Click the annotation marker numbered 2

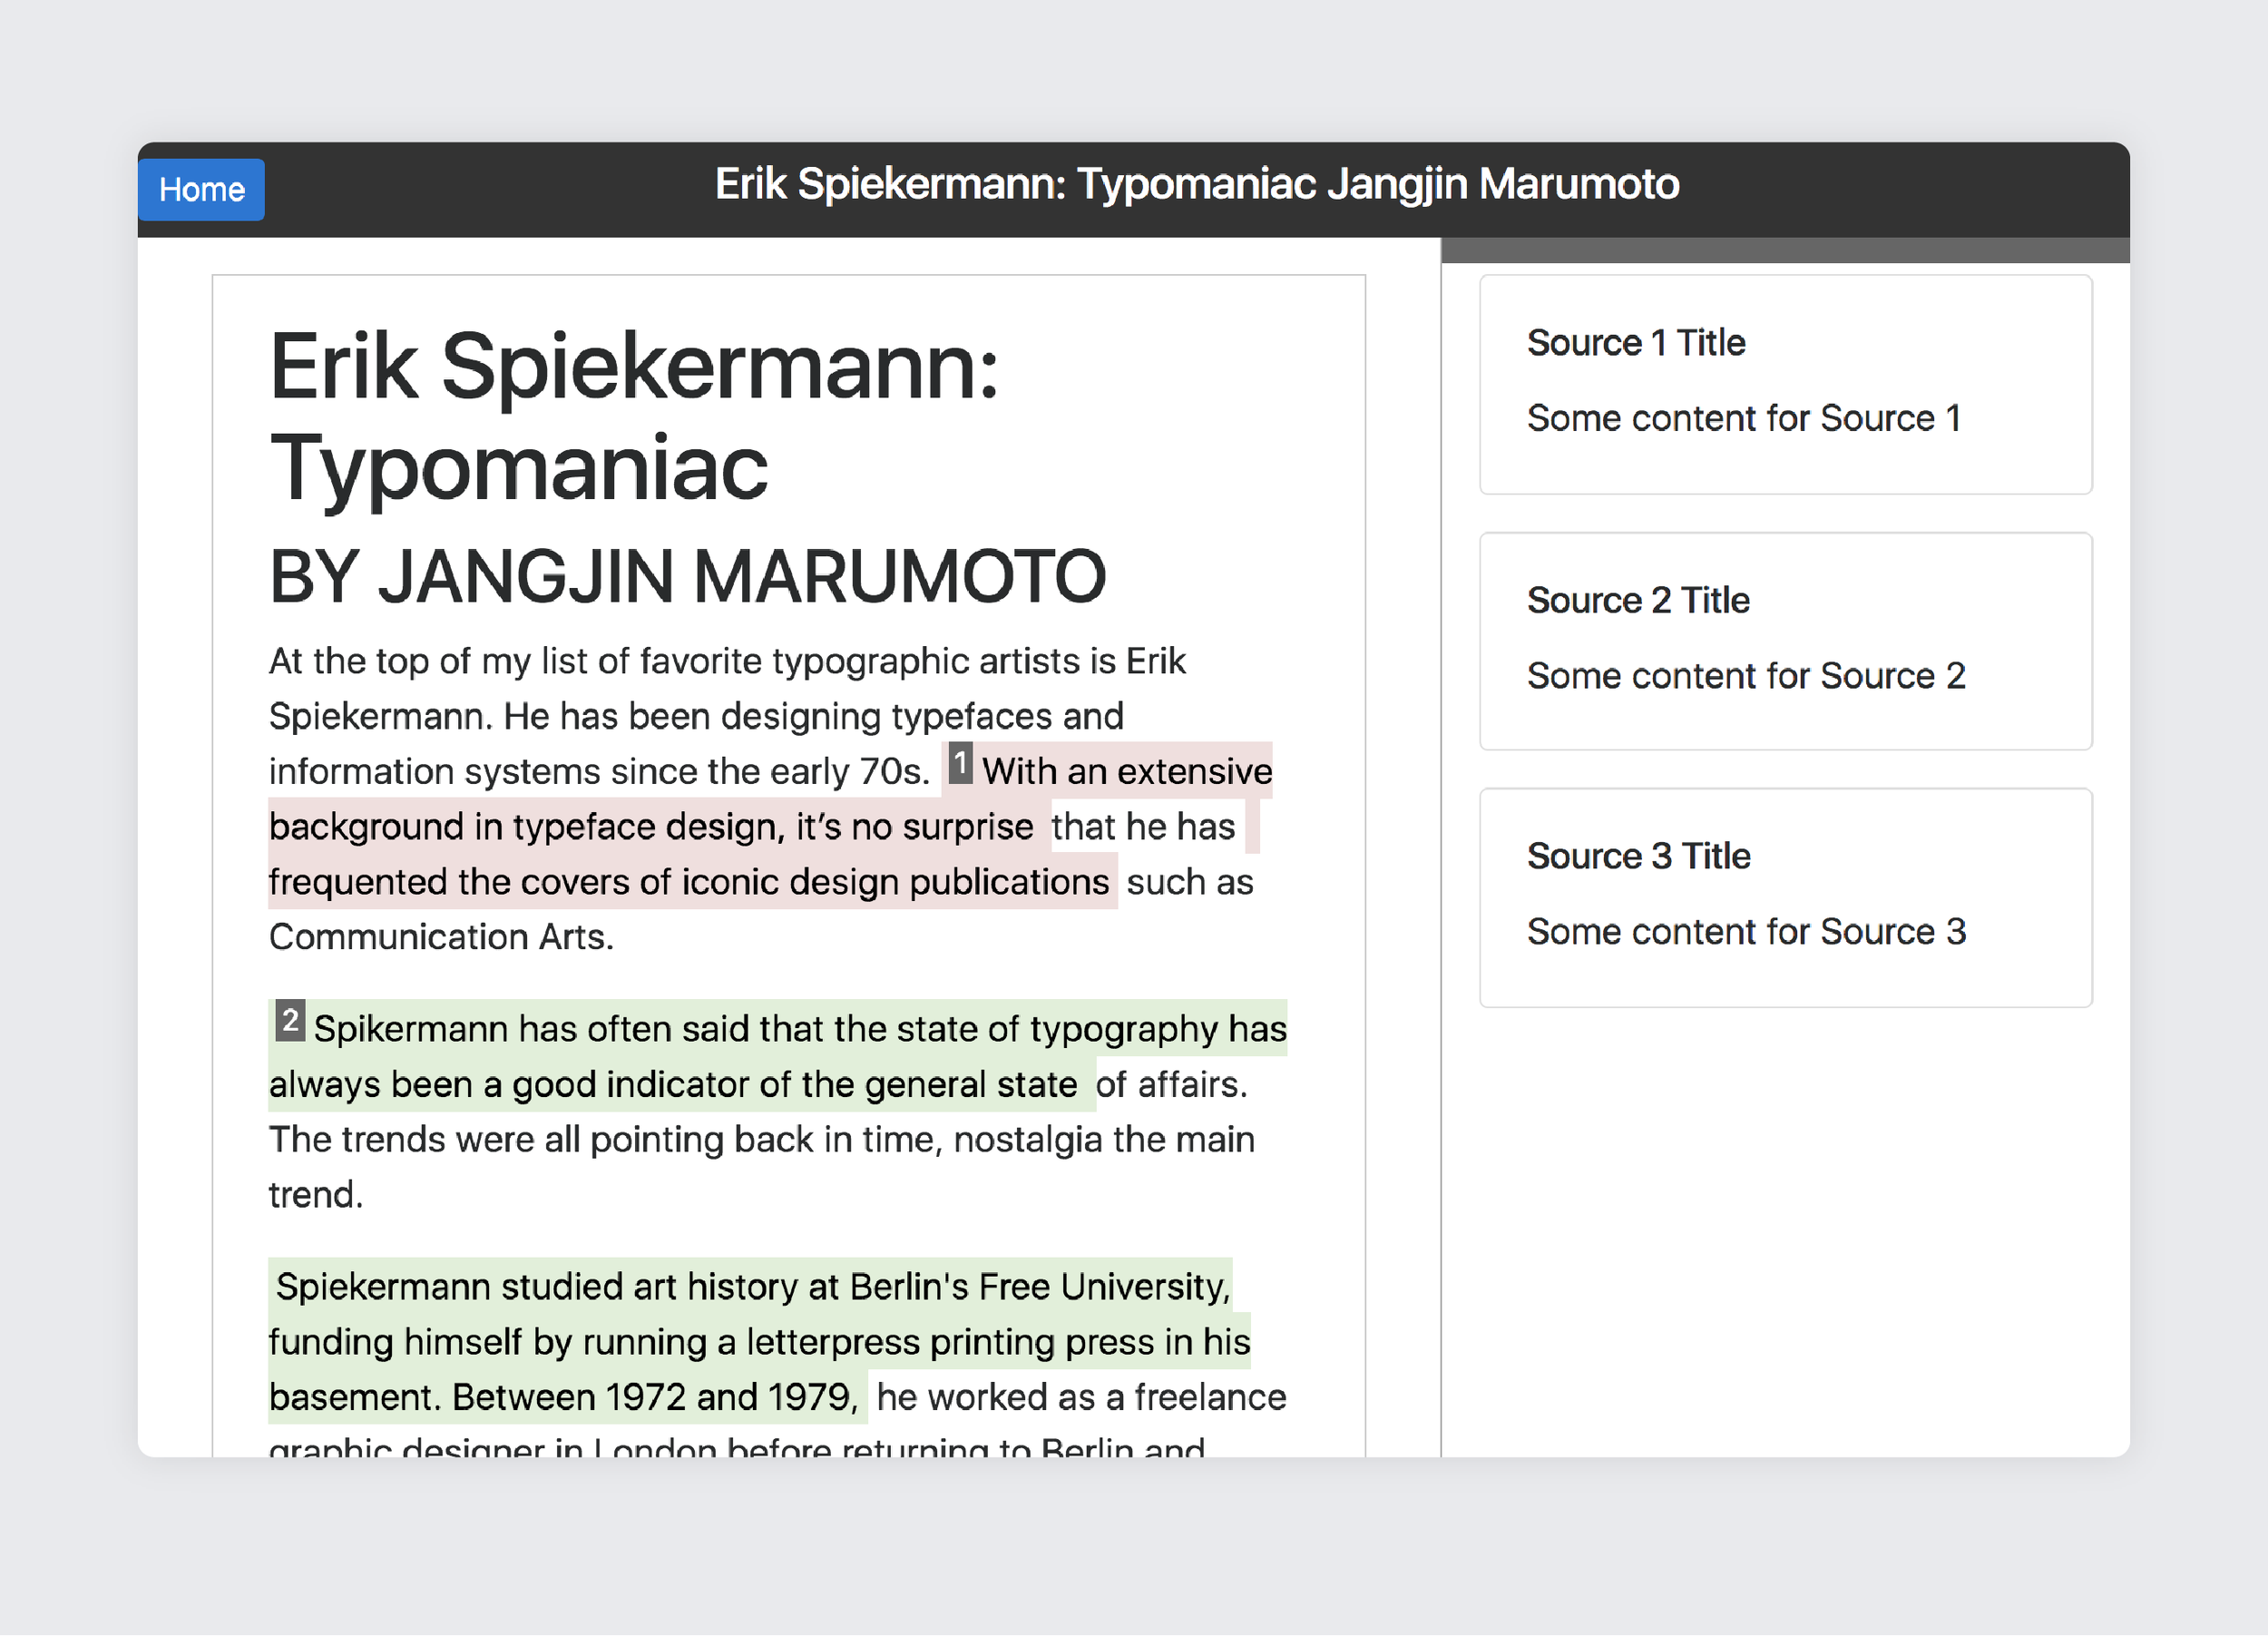[290, 1021]
